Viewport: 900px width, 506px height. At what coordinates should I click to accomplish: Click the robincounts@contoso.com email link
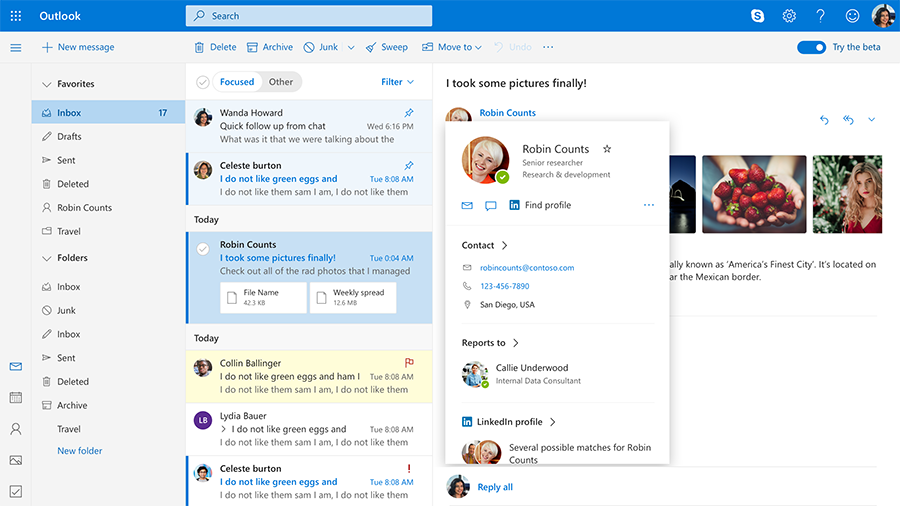click(527, 268)
